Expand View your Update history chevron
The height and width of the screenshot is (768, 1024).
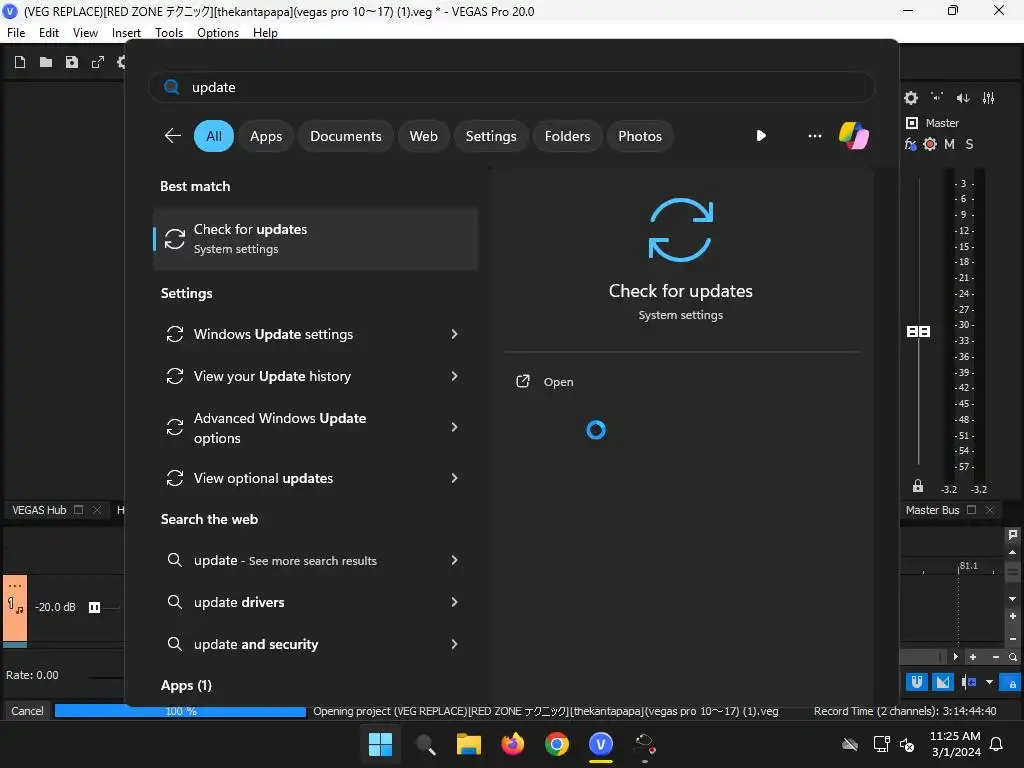tap(455, 376)
